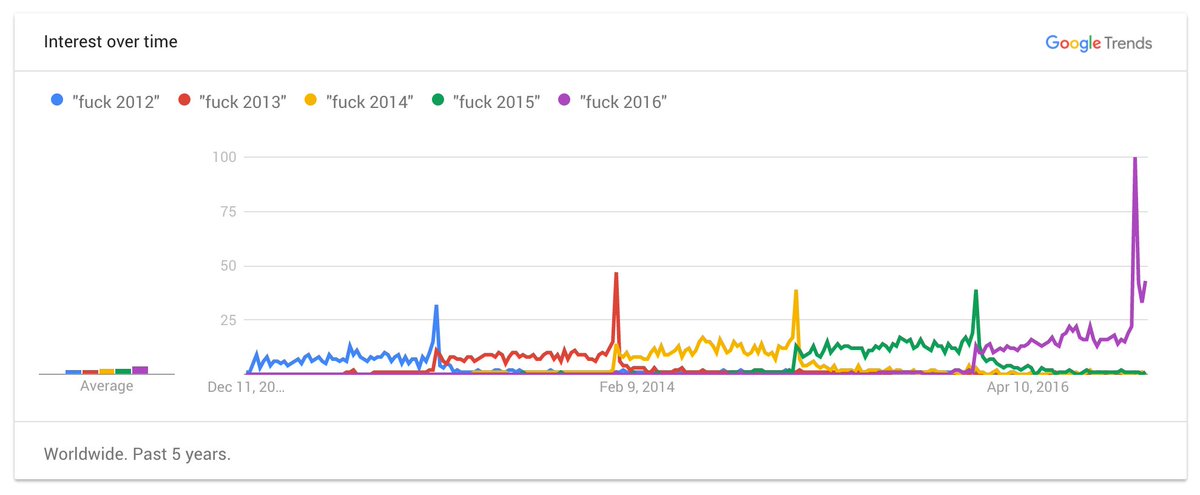Click the Google Trends logo
The height and width of the screenshot is (495, 1200).
1098,43
